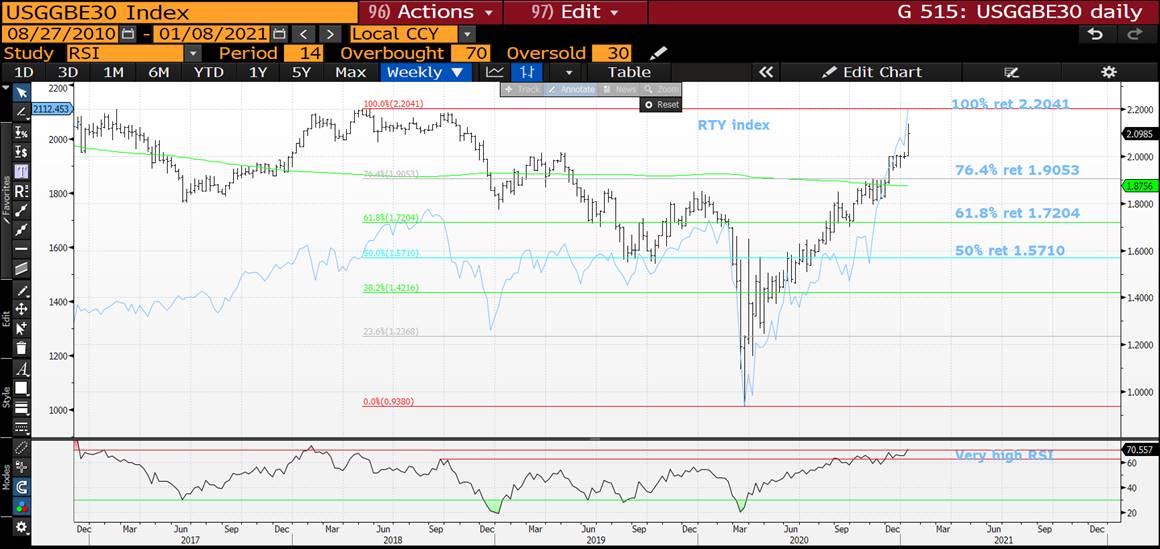The width and height of the screenshot is (1160, 549).
Task: Select the arrow pointer tool
Action: pos(21,92)
